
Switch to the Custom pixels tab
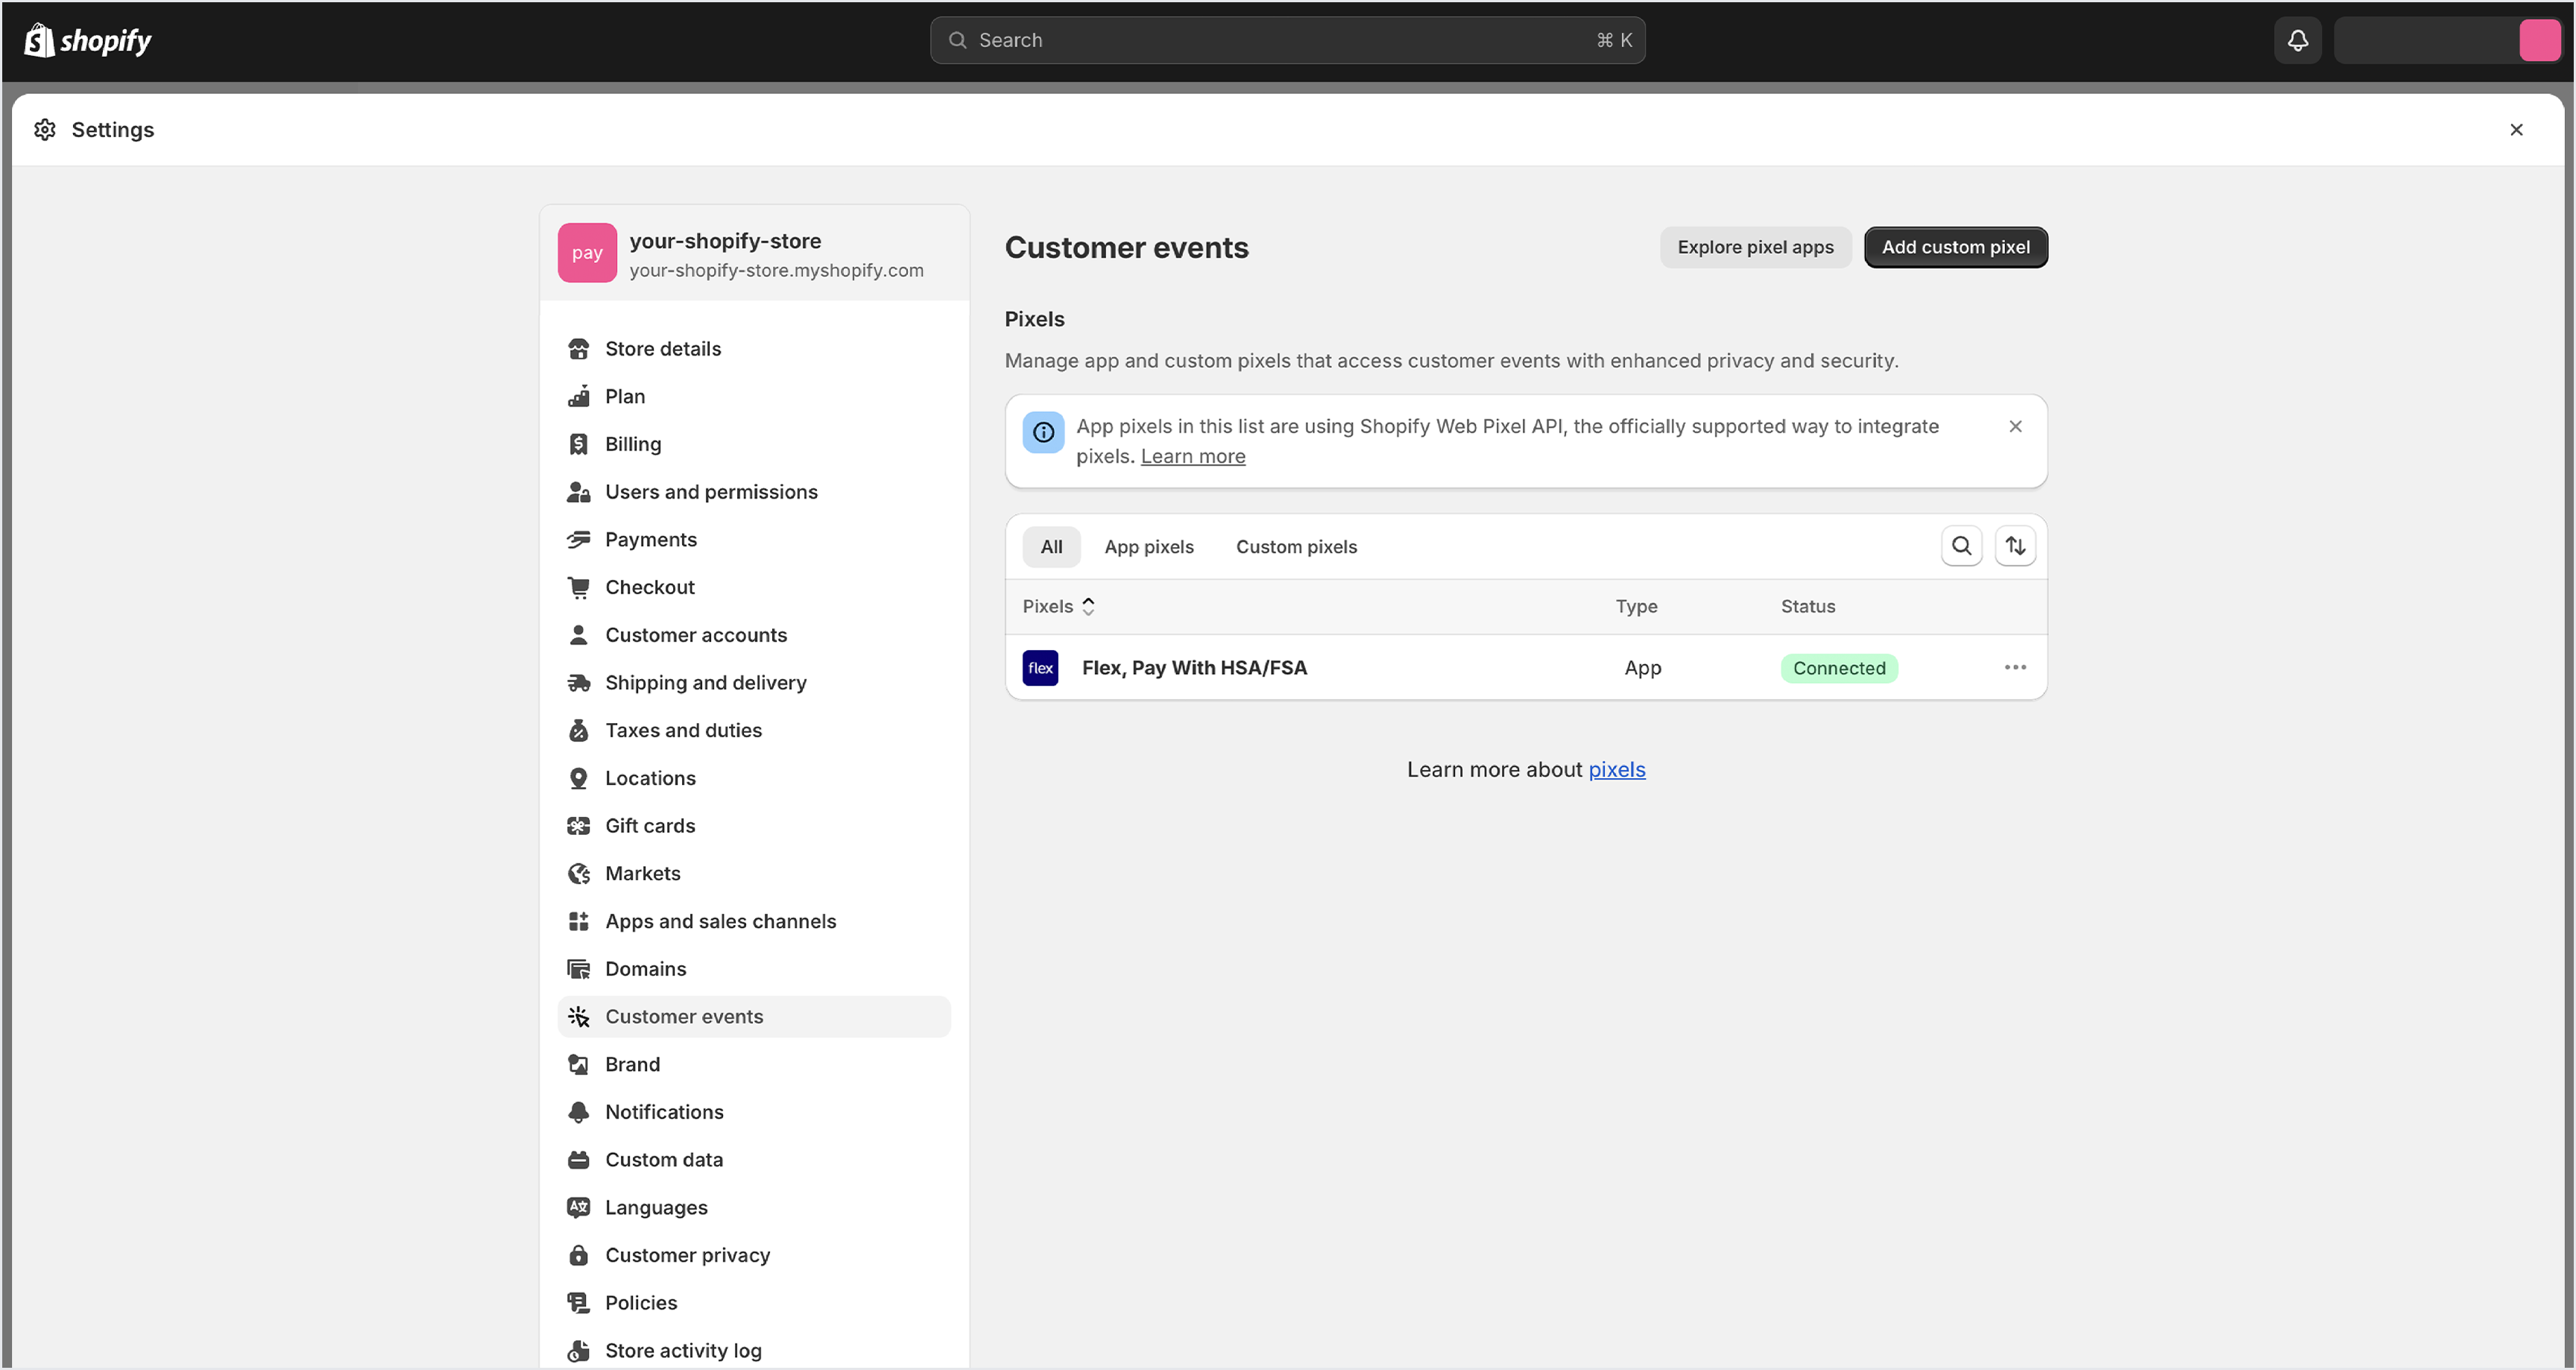(x=1296, y=547)
